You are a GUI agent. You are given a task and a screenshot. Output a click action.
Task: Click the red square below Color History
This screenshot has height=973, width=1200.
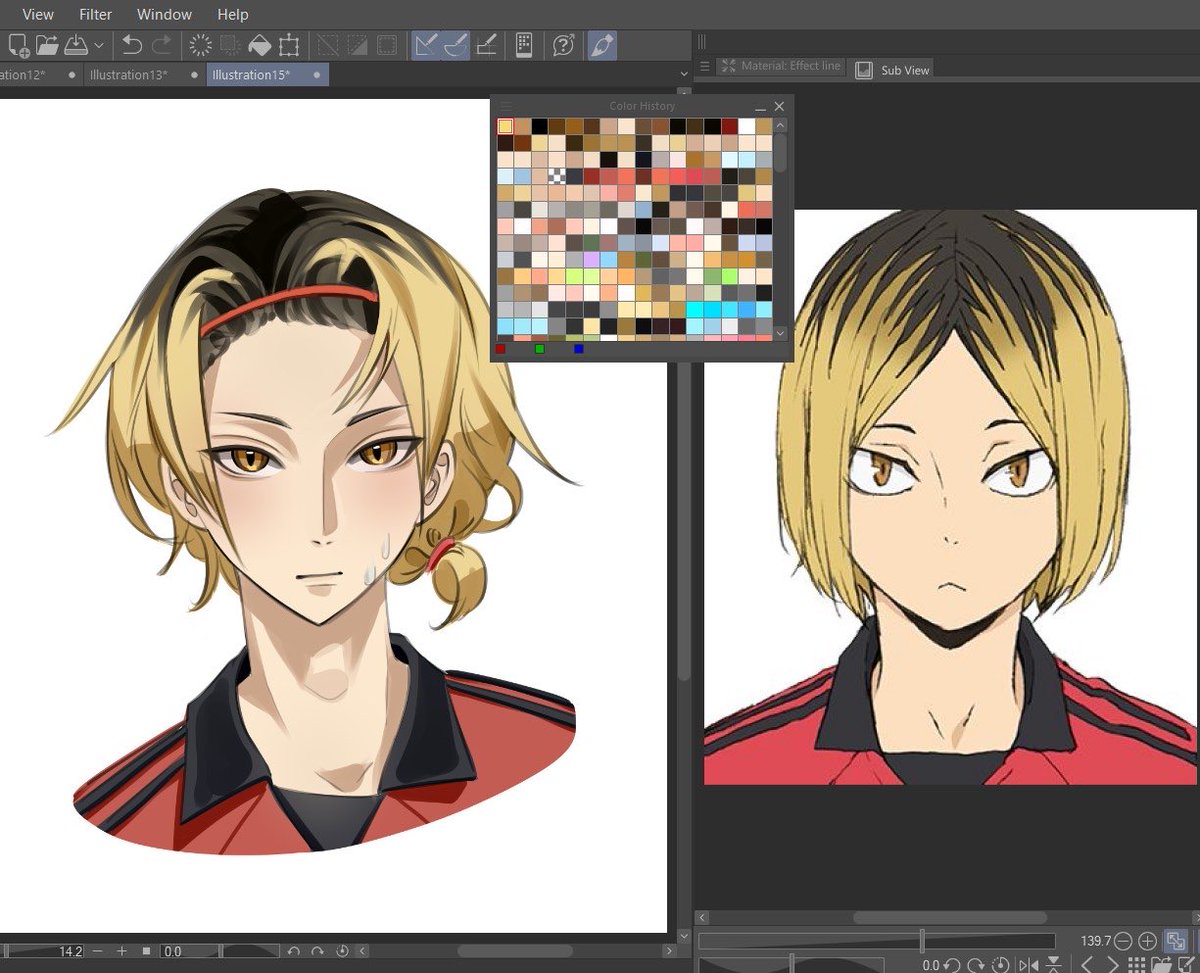[x=500, y=349]
